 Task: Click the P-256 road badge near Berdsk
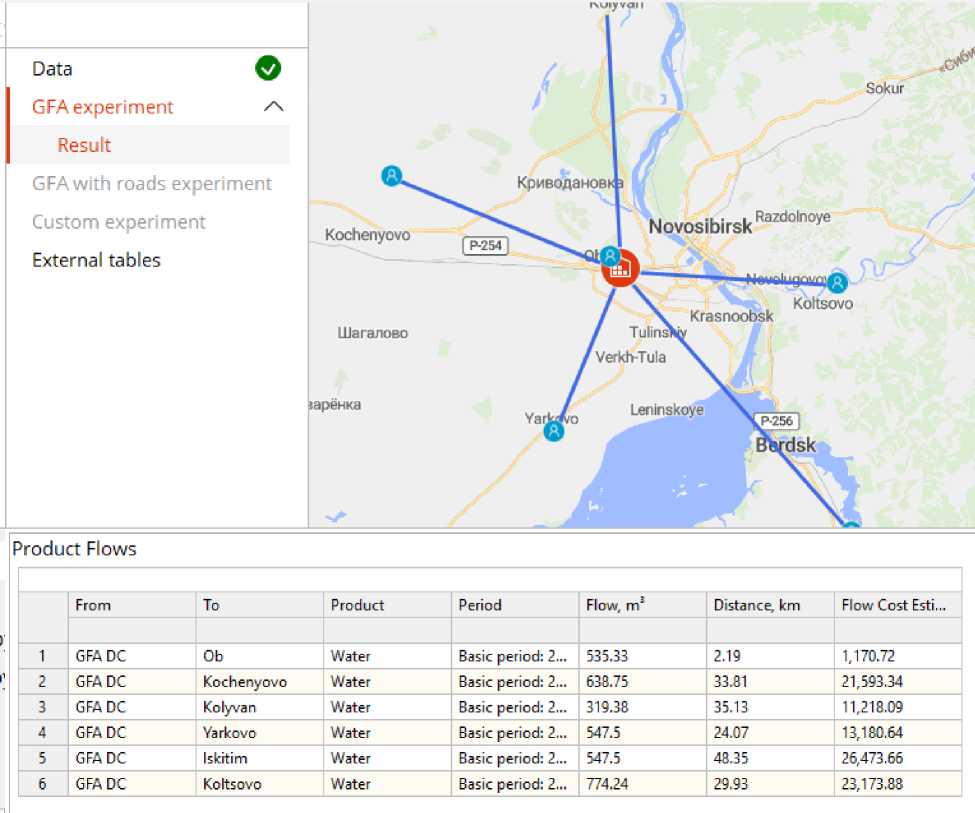tap(776, 421)
